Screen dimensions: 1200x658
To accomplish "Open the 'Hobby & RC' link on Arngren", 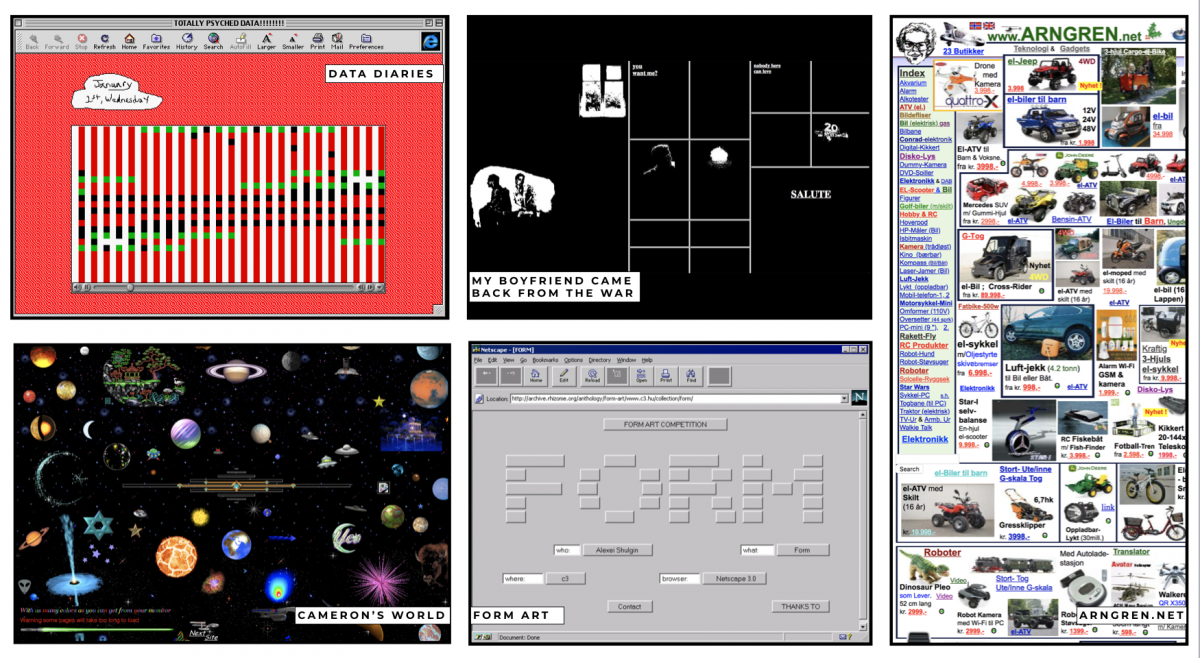I will point(920,214).
